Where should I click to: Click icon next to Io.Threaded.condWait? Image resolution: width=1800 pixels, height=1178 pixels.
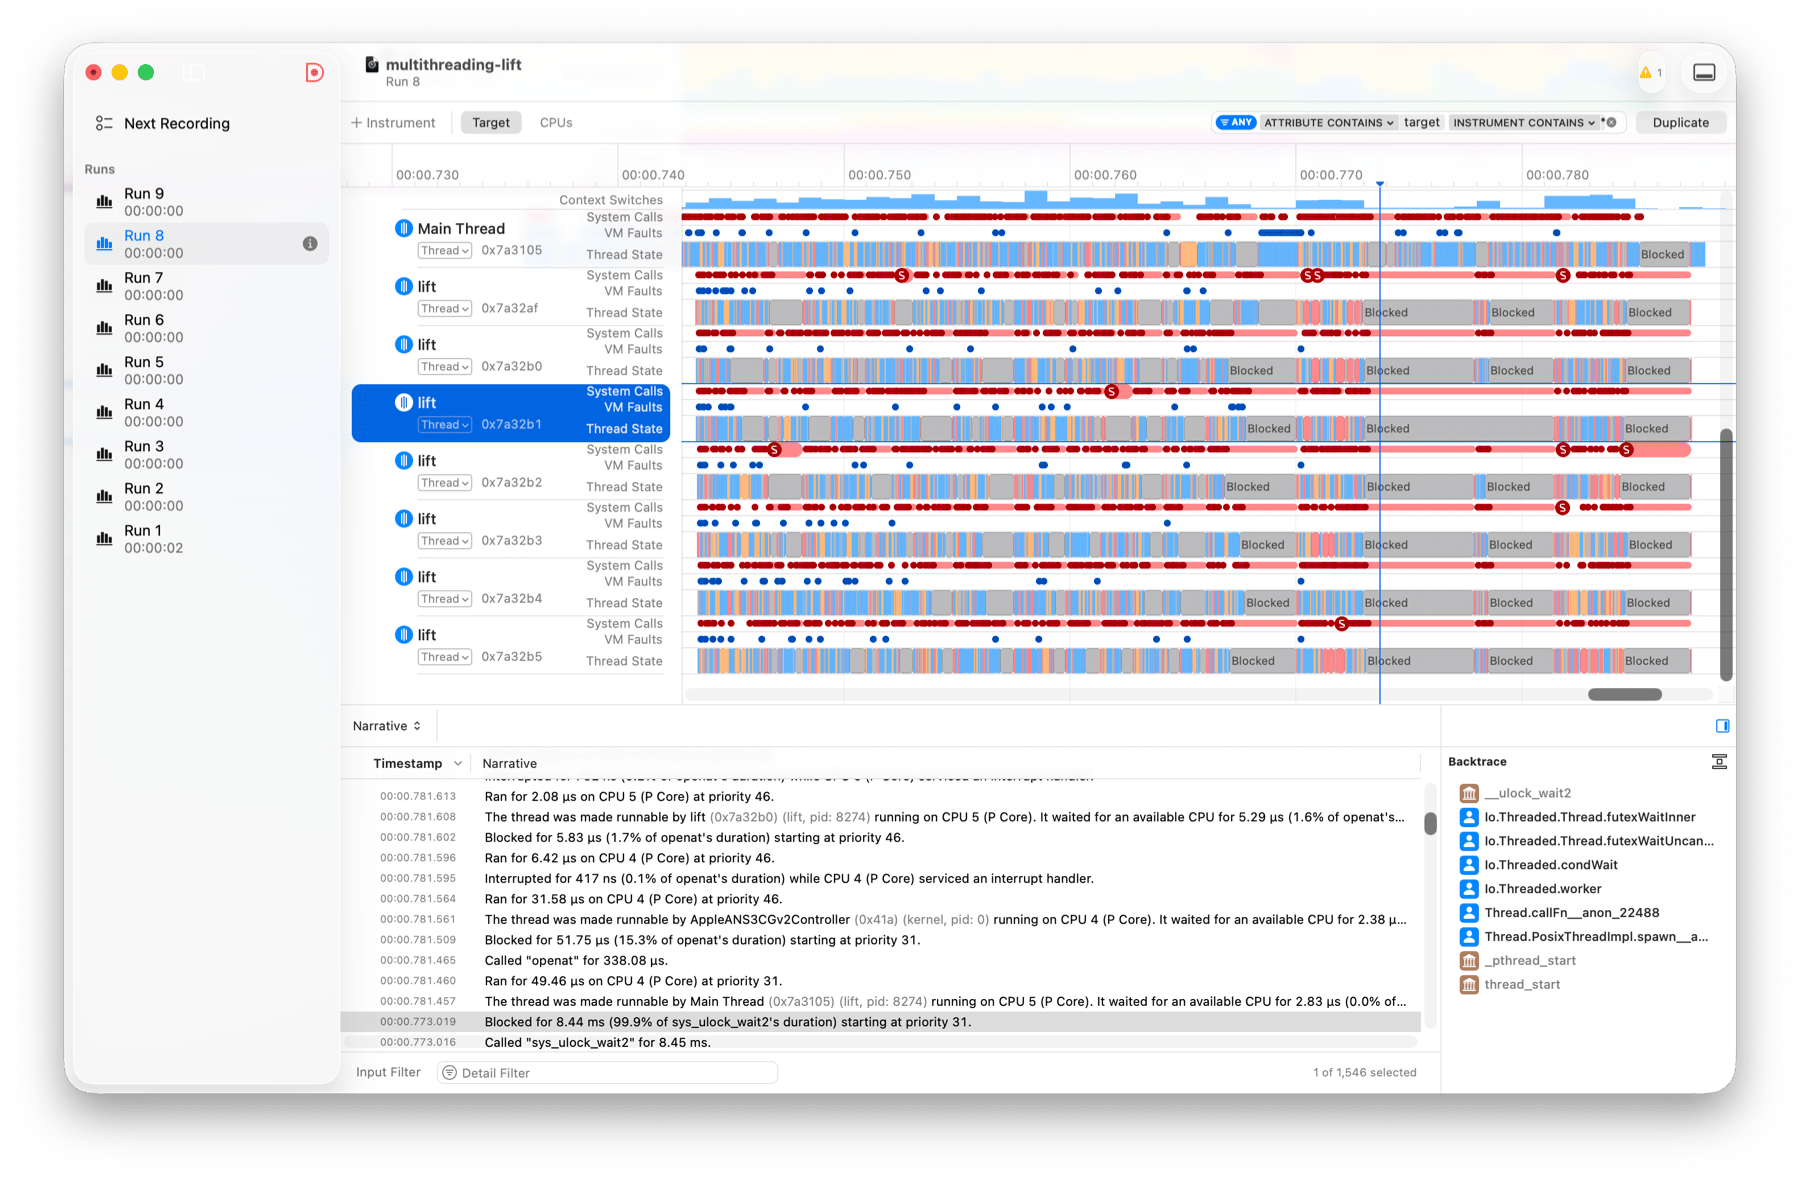[1468, 865]
